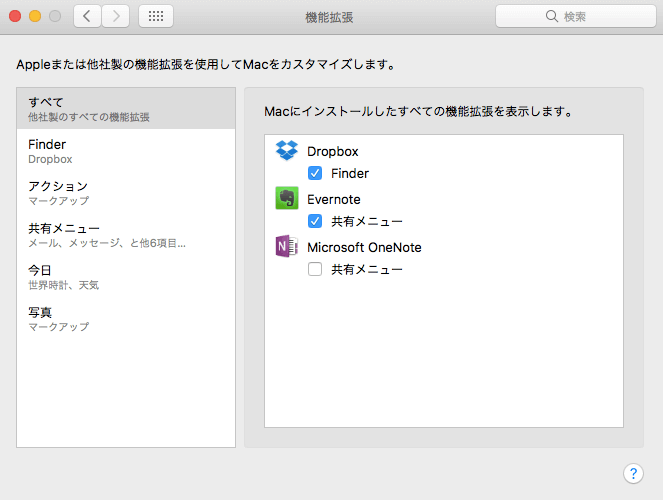Select the 写真 category in sidebar
The width and height of the screenshot is (663, 500).
(x=126, y=319)
